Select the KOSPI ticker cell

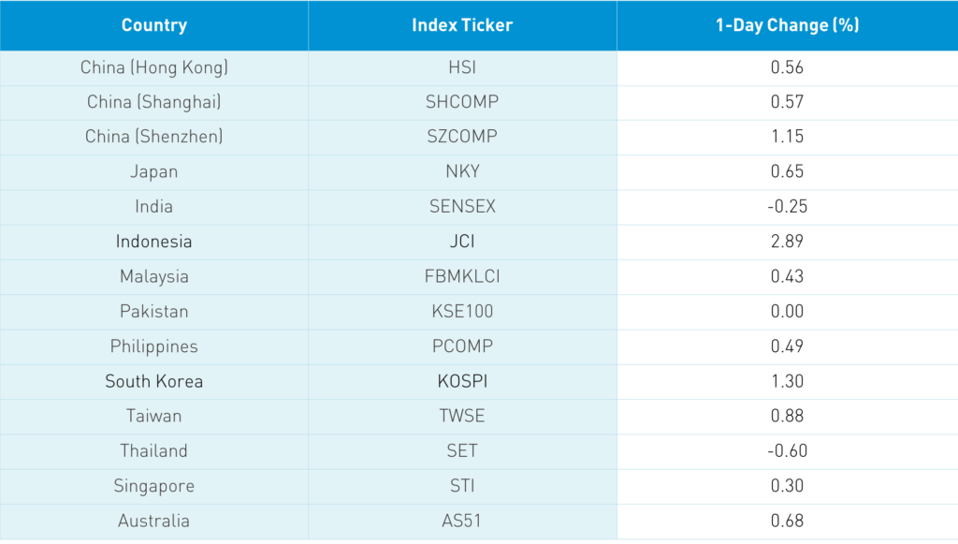point(462,381)
